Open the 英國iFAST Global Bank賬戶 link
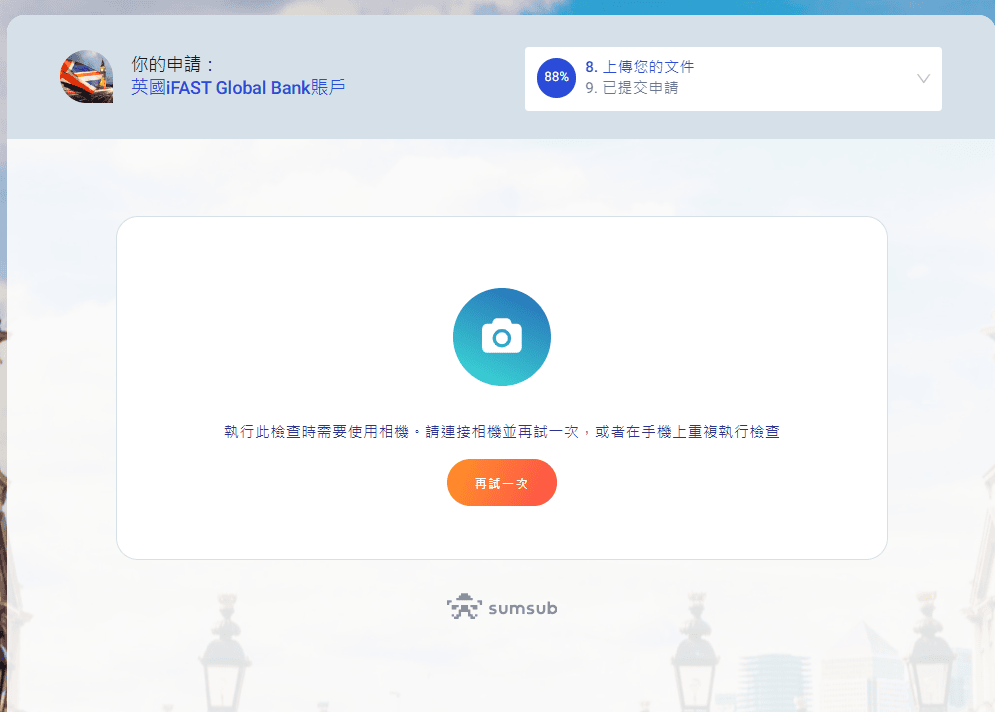The height and width of the screenshot is (712, 995). (x=238, y=87)
